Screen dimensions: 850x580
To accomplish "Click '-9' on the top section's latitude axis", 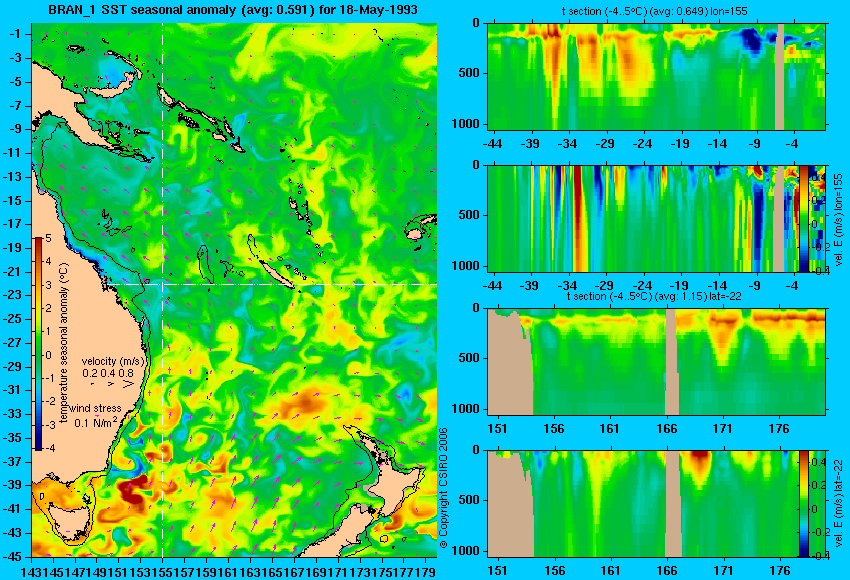I will tap(755, 144).
